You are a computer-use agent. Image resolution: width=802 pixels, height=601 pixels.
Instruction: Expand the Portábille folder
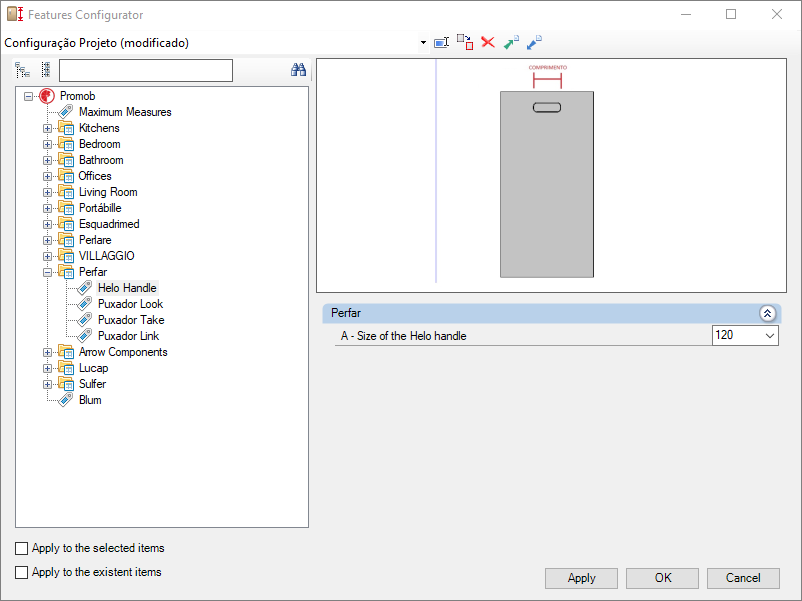48,208
